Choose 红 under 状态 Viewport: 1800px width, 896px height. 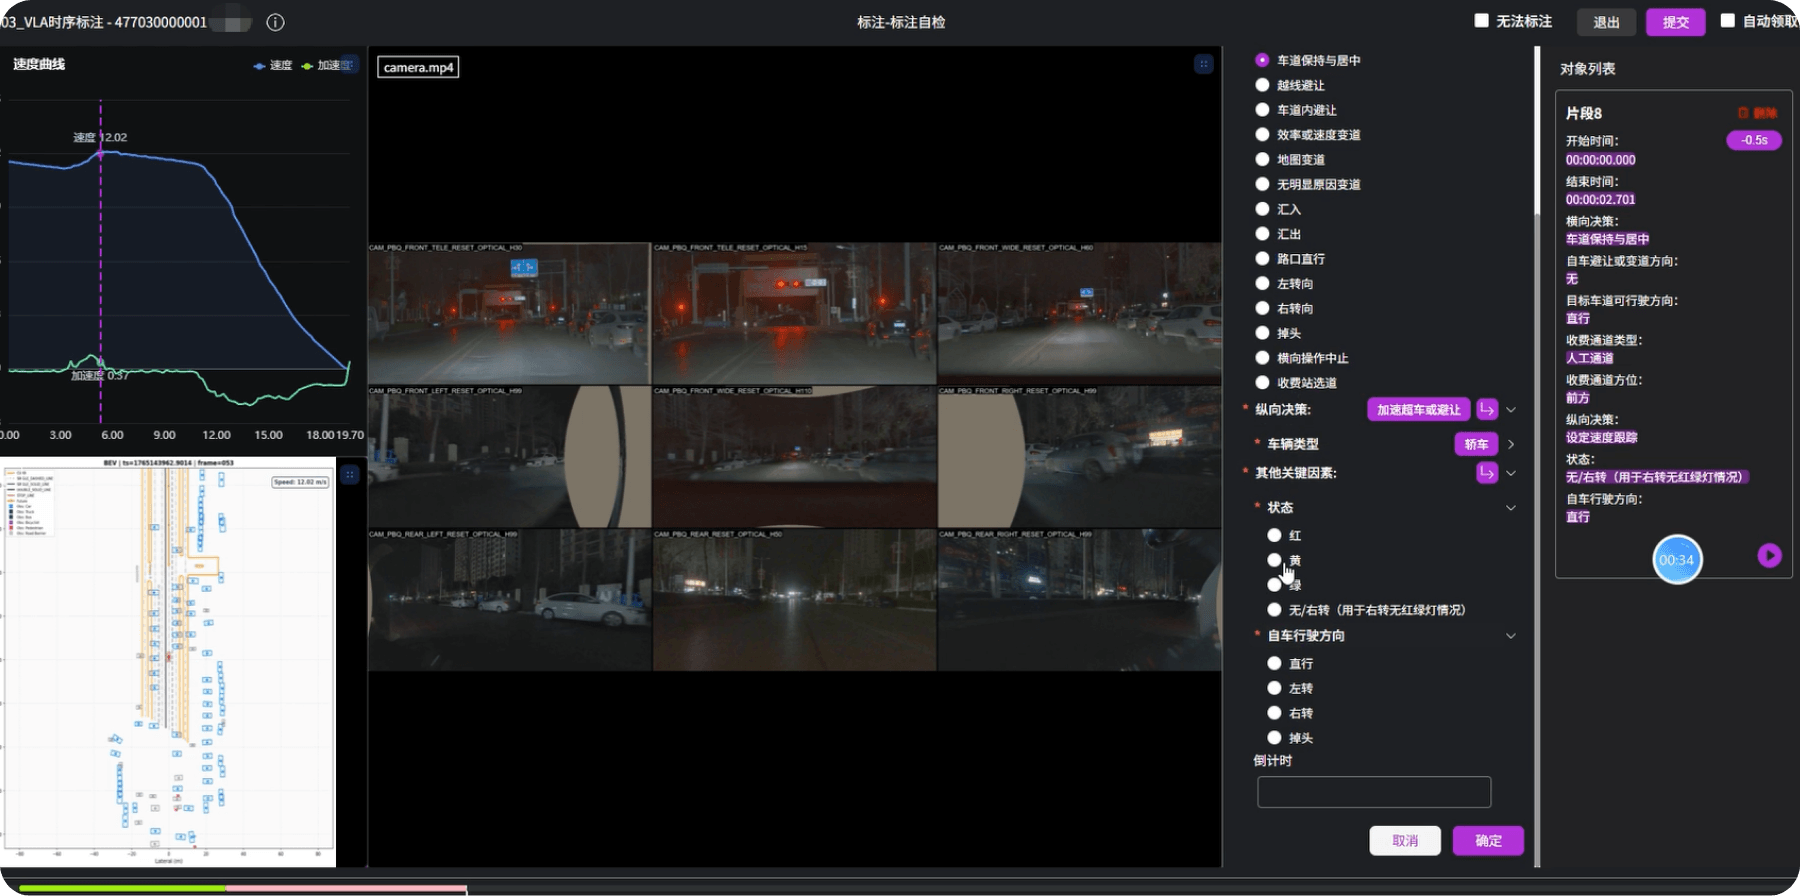(x=1274, y=536)
